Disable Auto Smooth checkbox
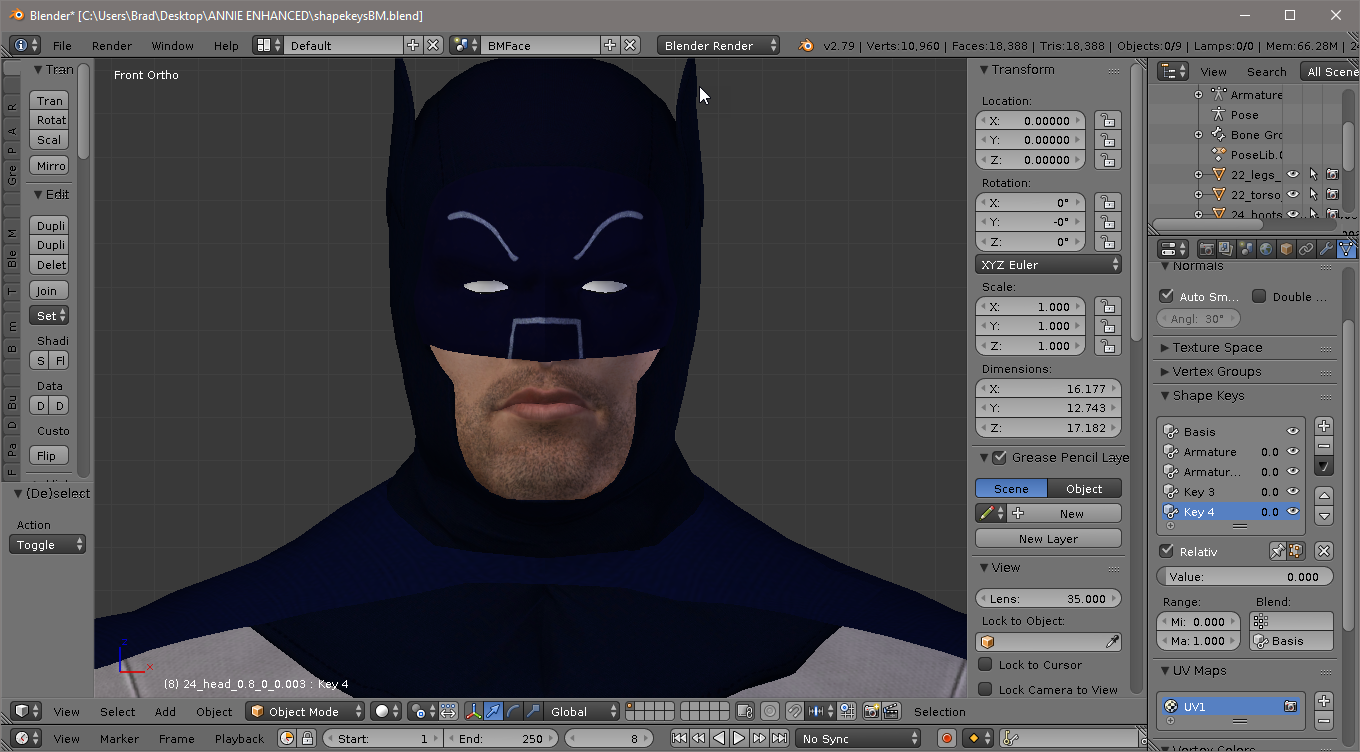The image size is (1360, 752). point(1166,296)
